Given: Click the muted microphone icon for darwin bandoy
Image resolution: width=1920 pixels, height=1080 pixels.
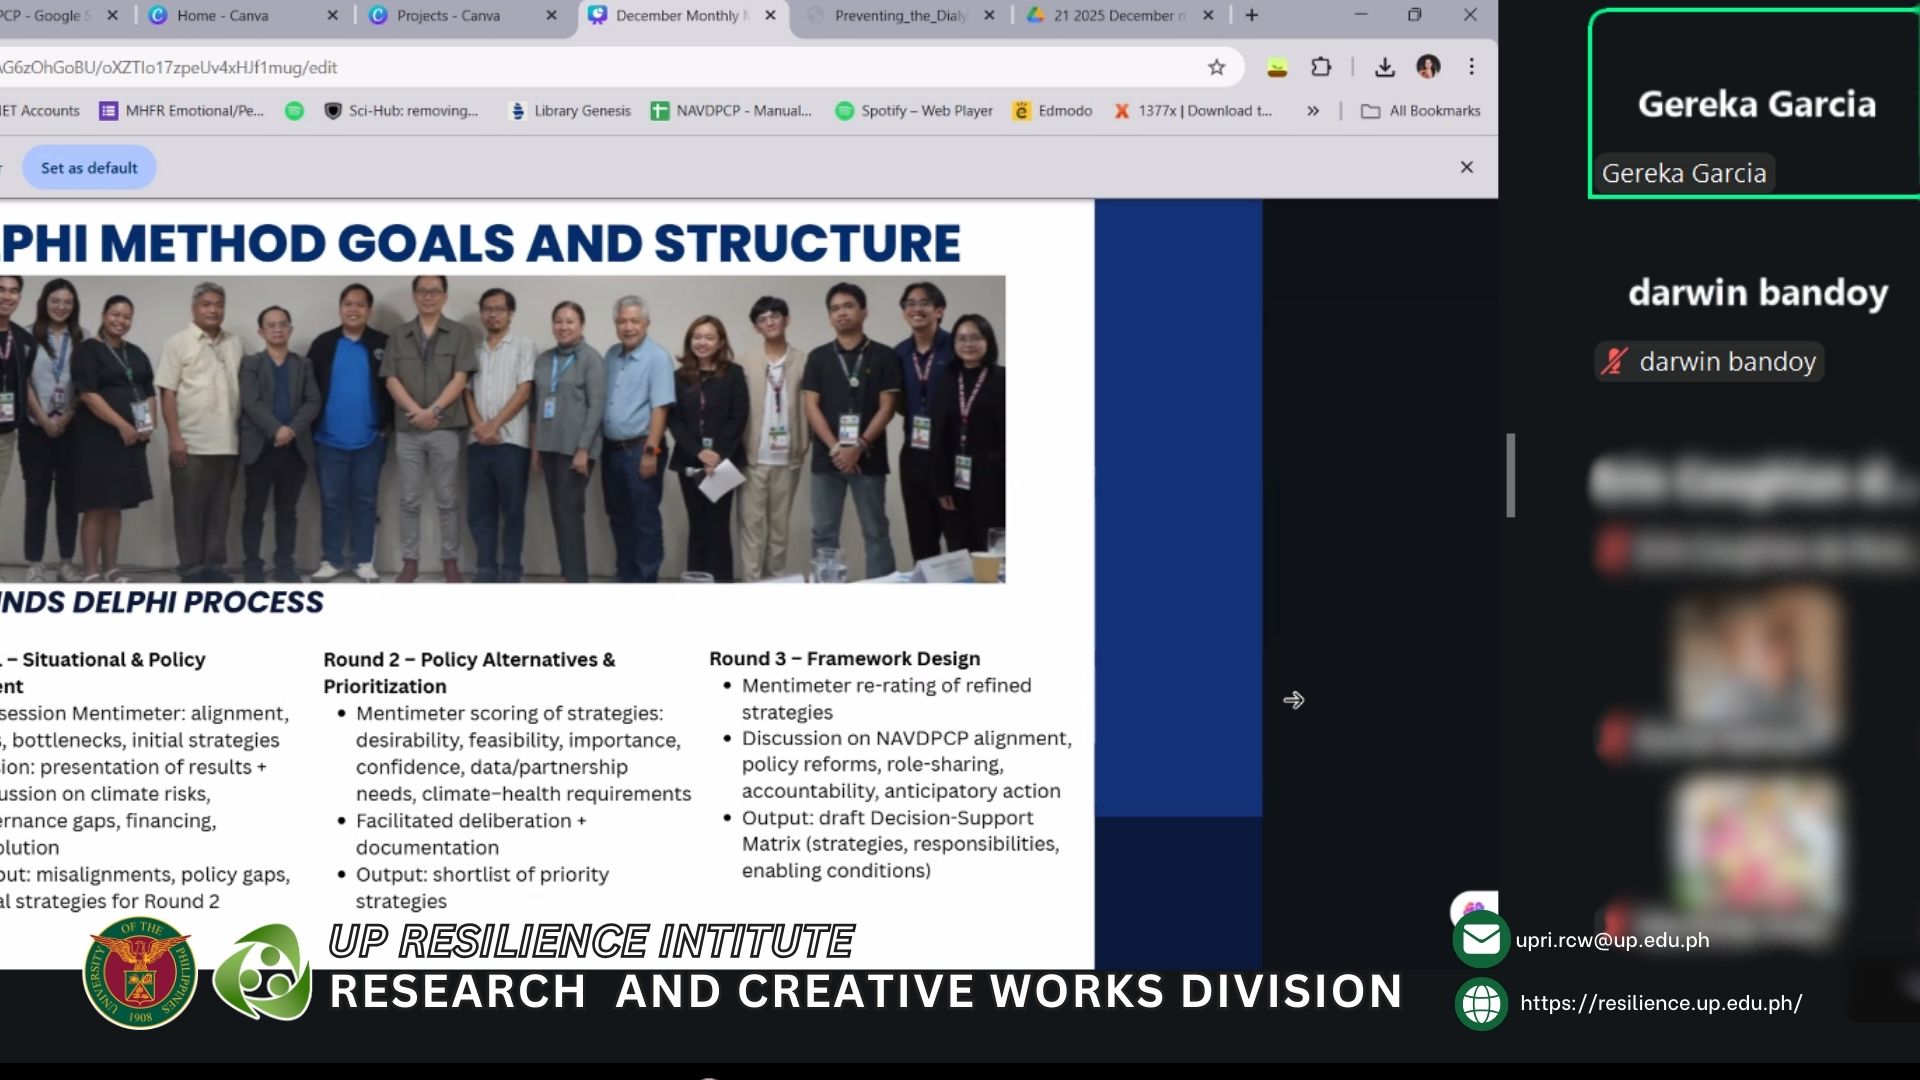Looking at the screenshot, I should point(1613,361).
